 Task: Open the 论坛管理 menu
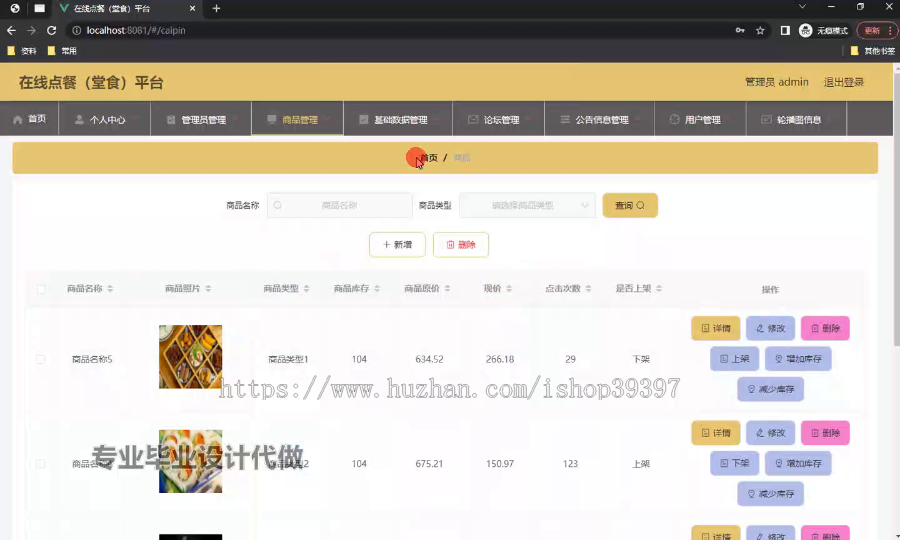(x=498, y=119)
